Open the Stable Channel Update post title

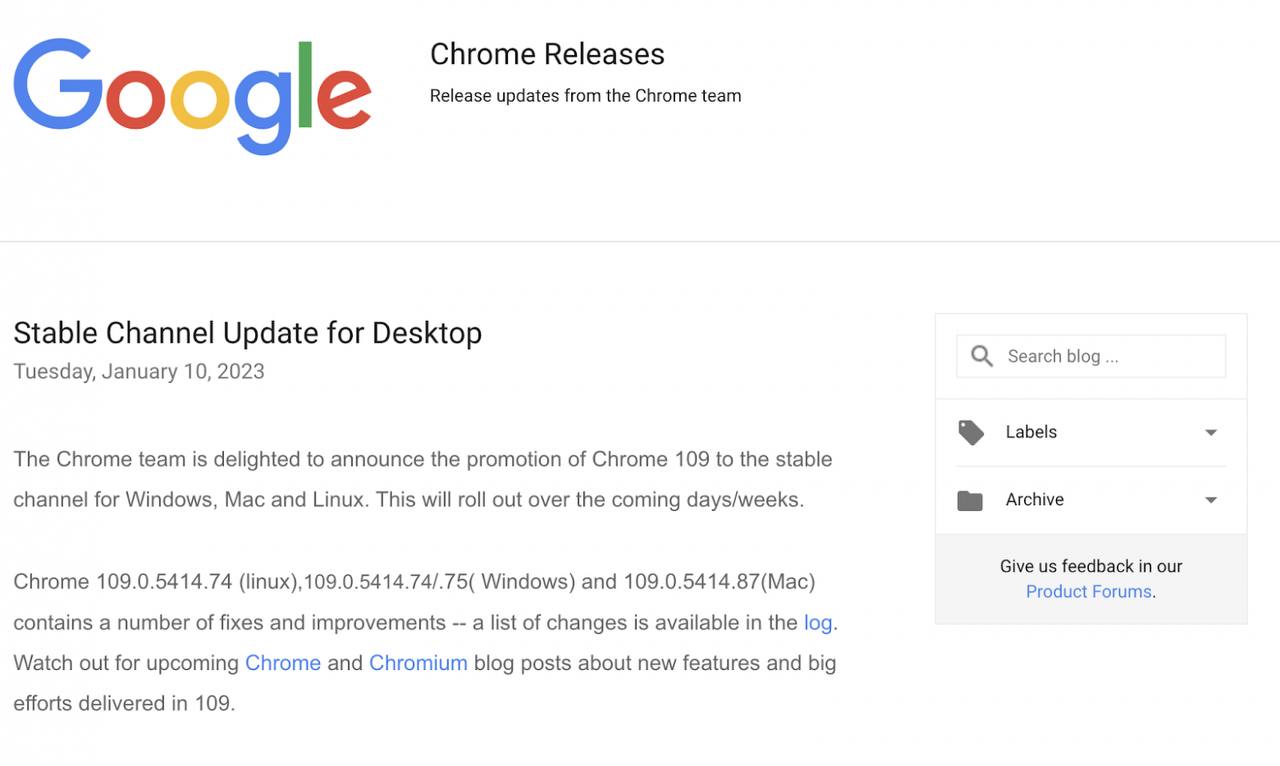[x=247, y=332]
